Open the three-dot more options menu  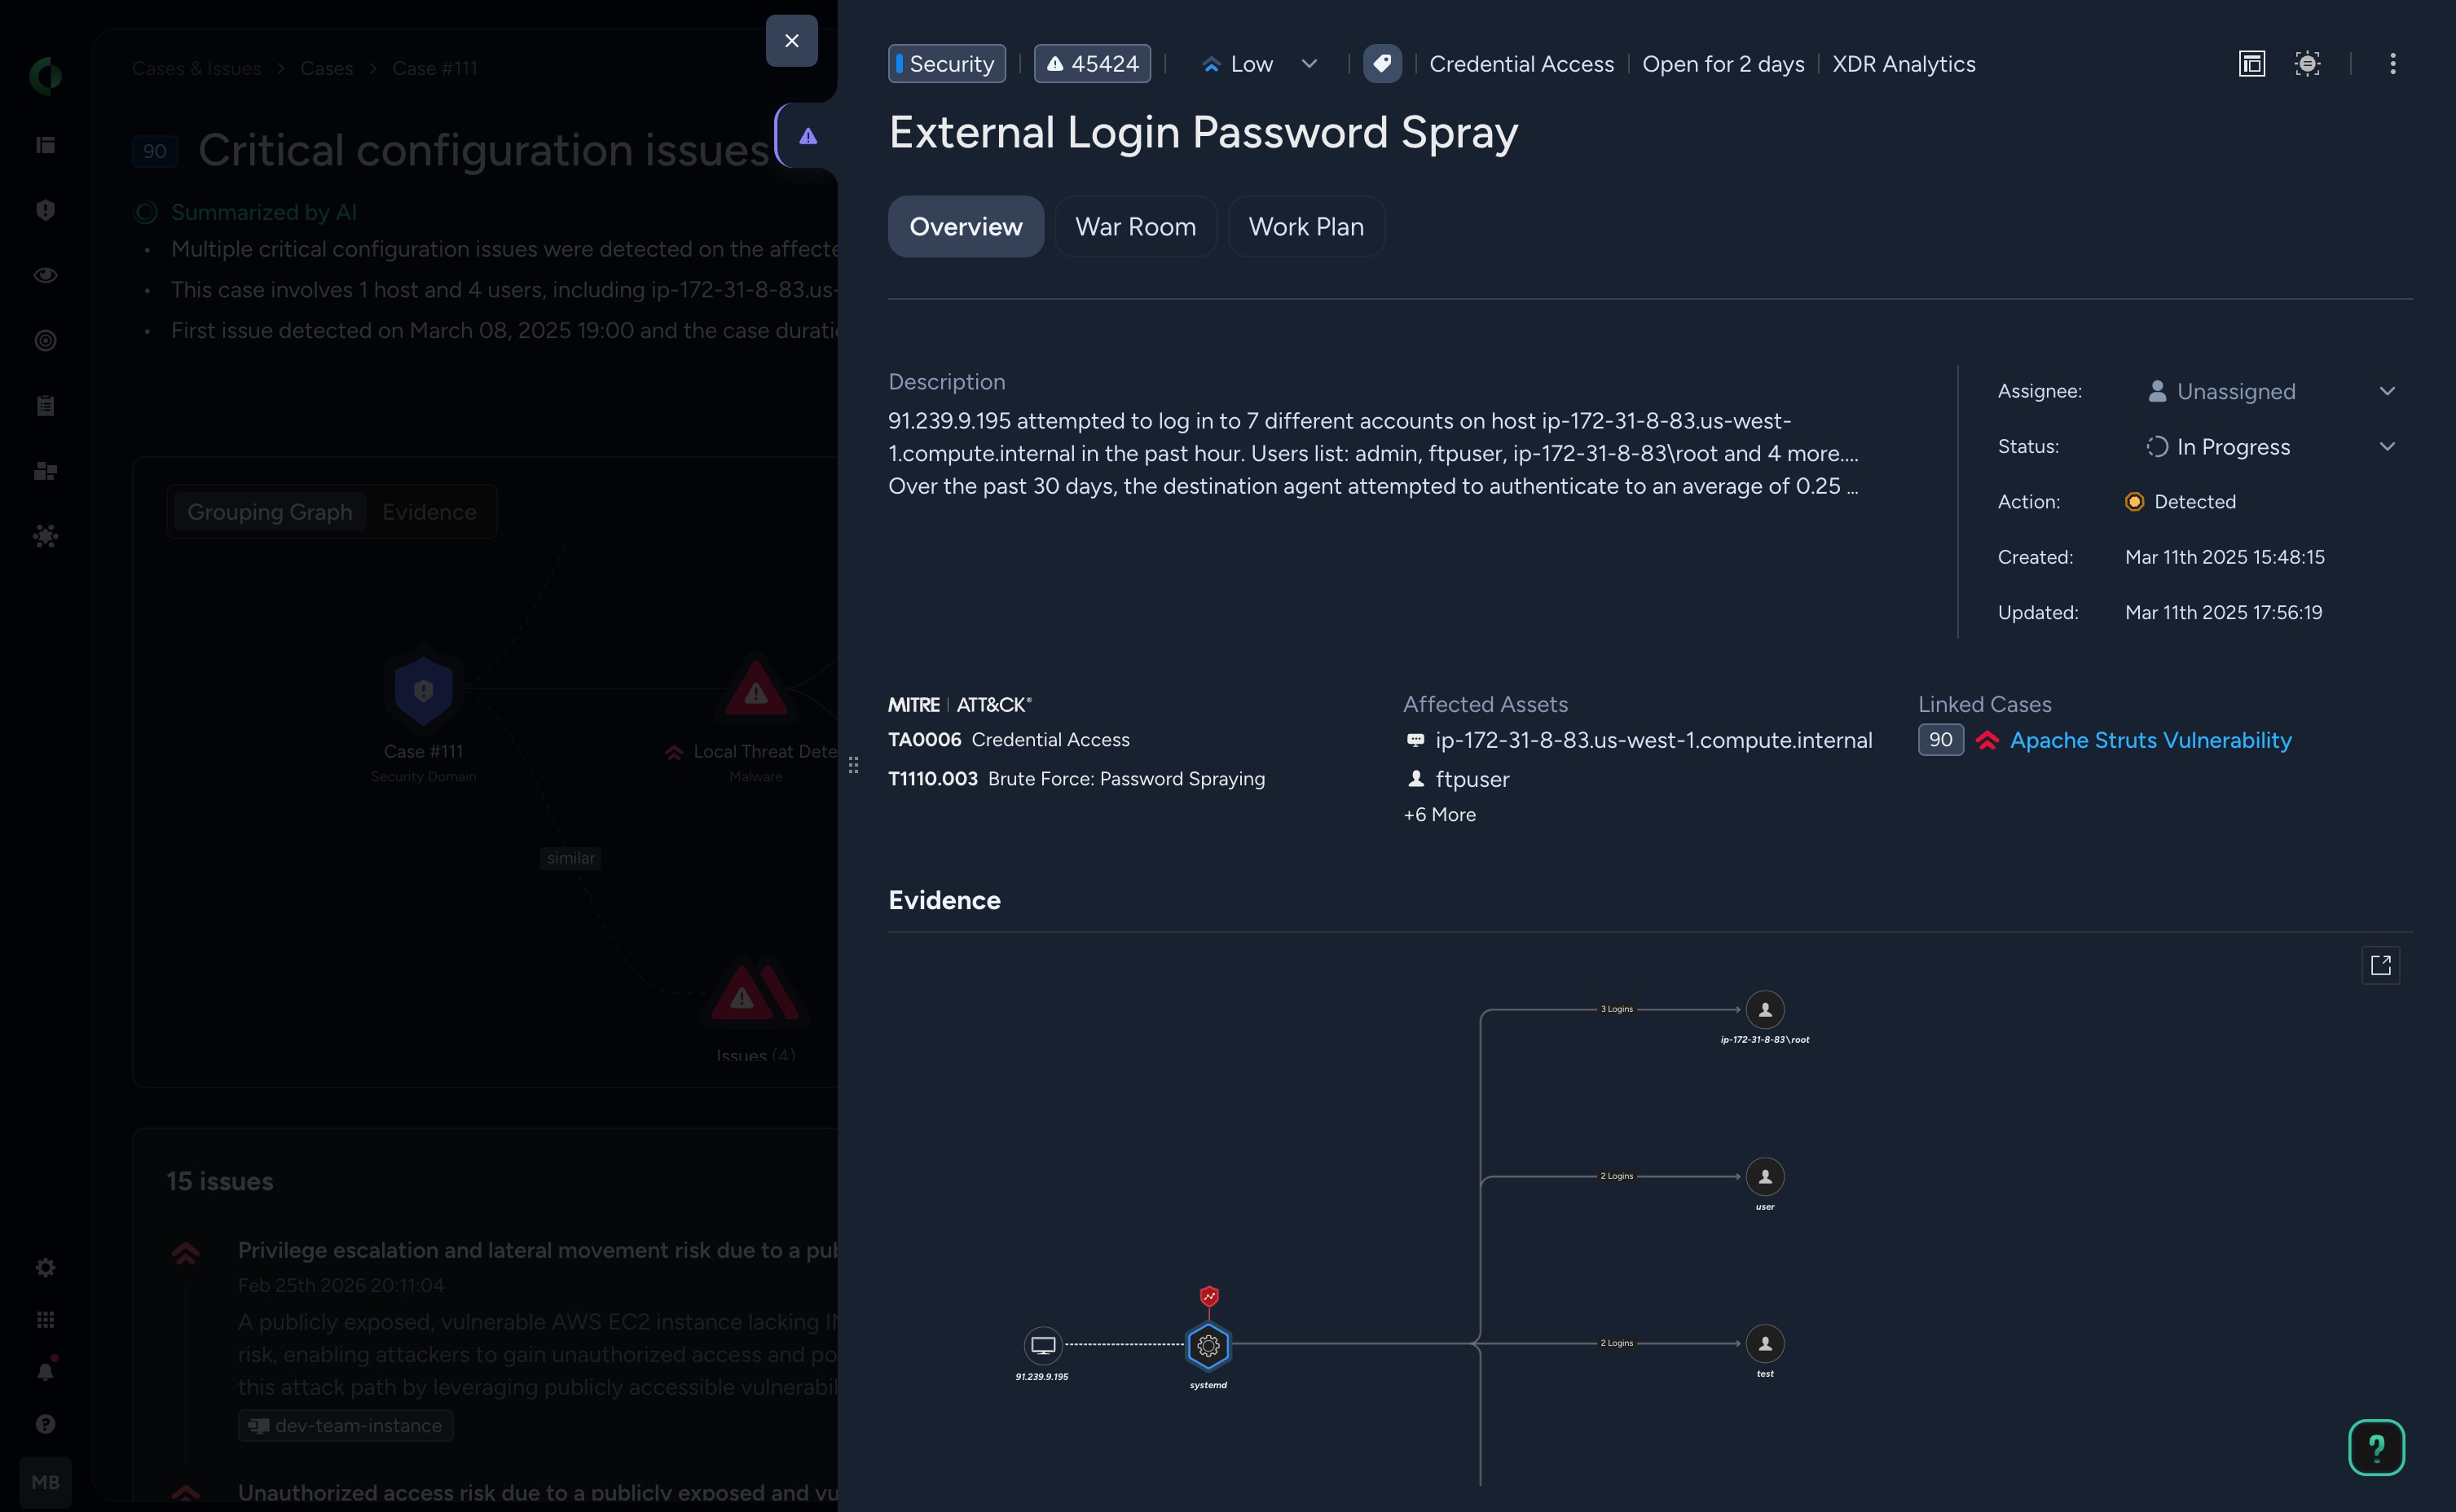(x=2392, y=64)
